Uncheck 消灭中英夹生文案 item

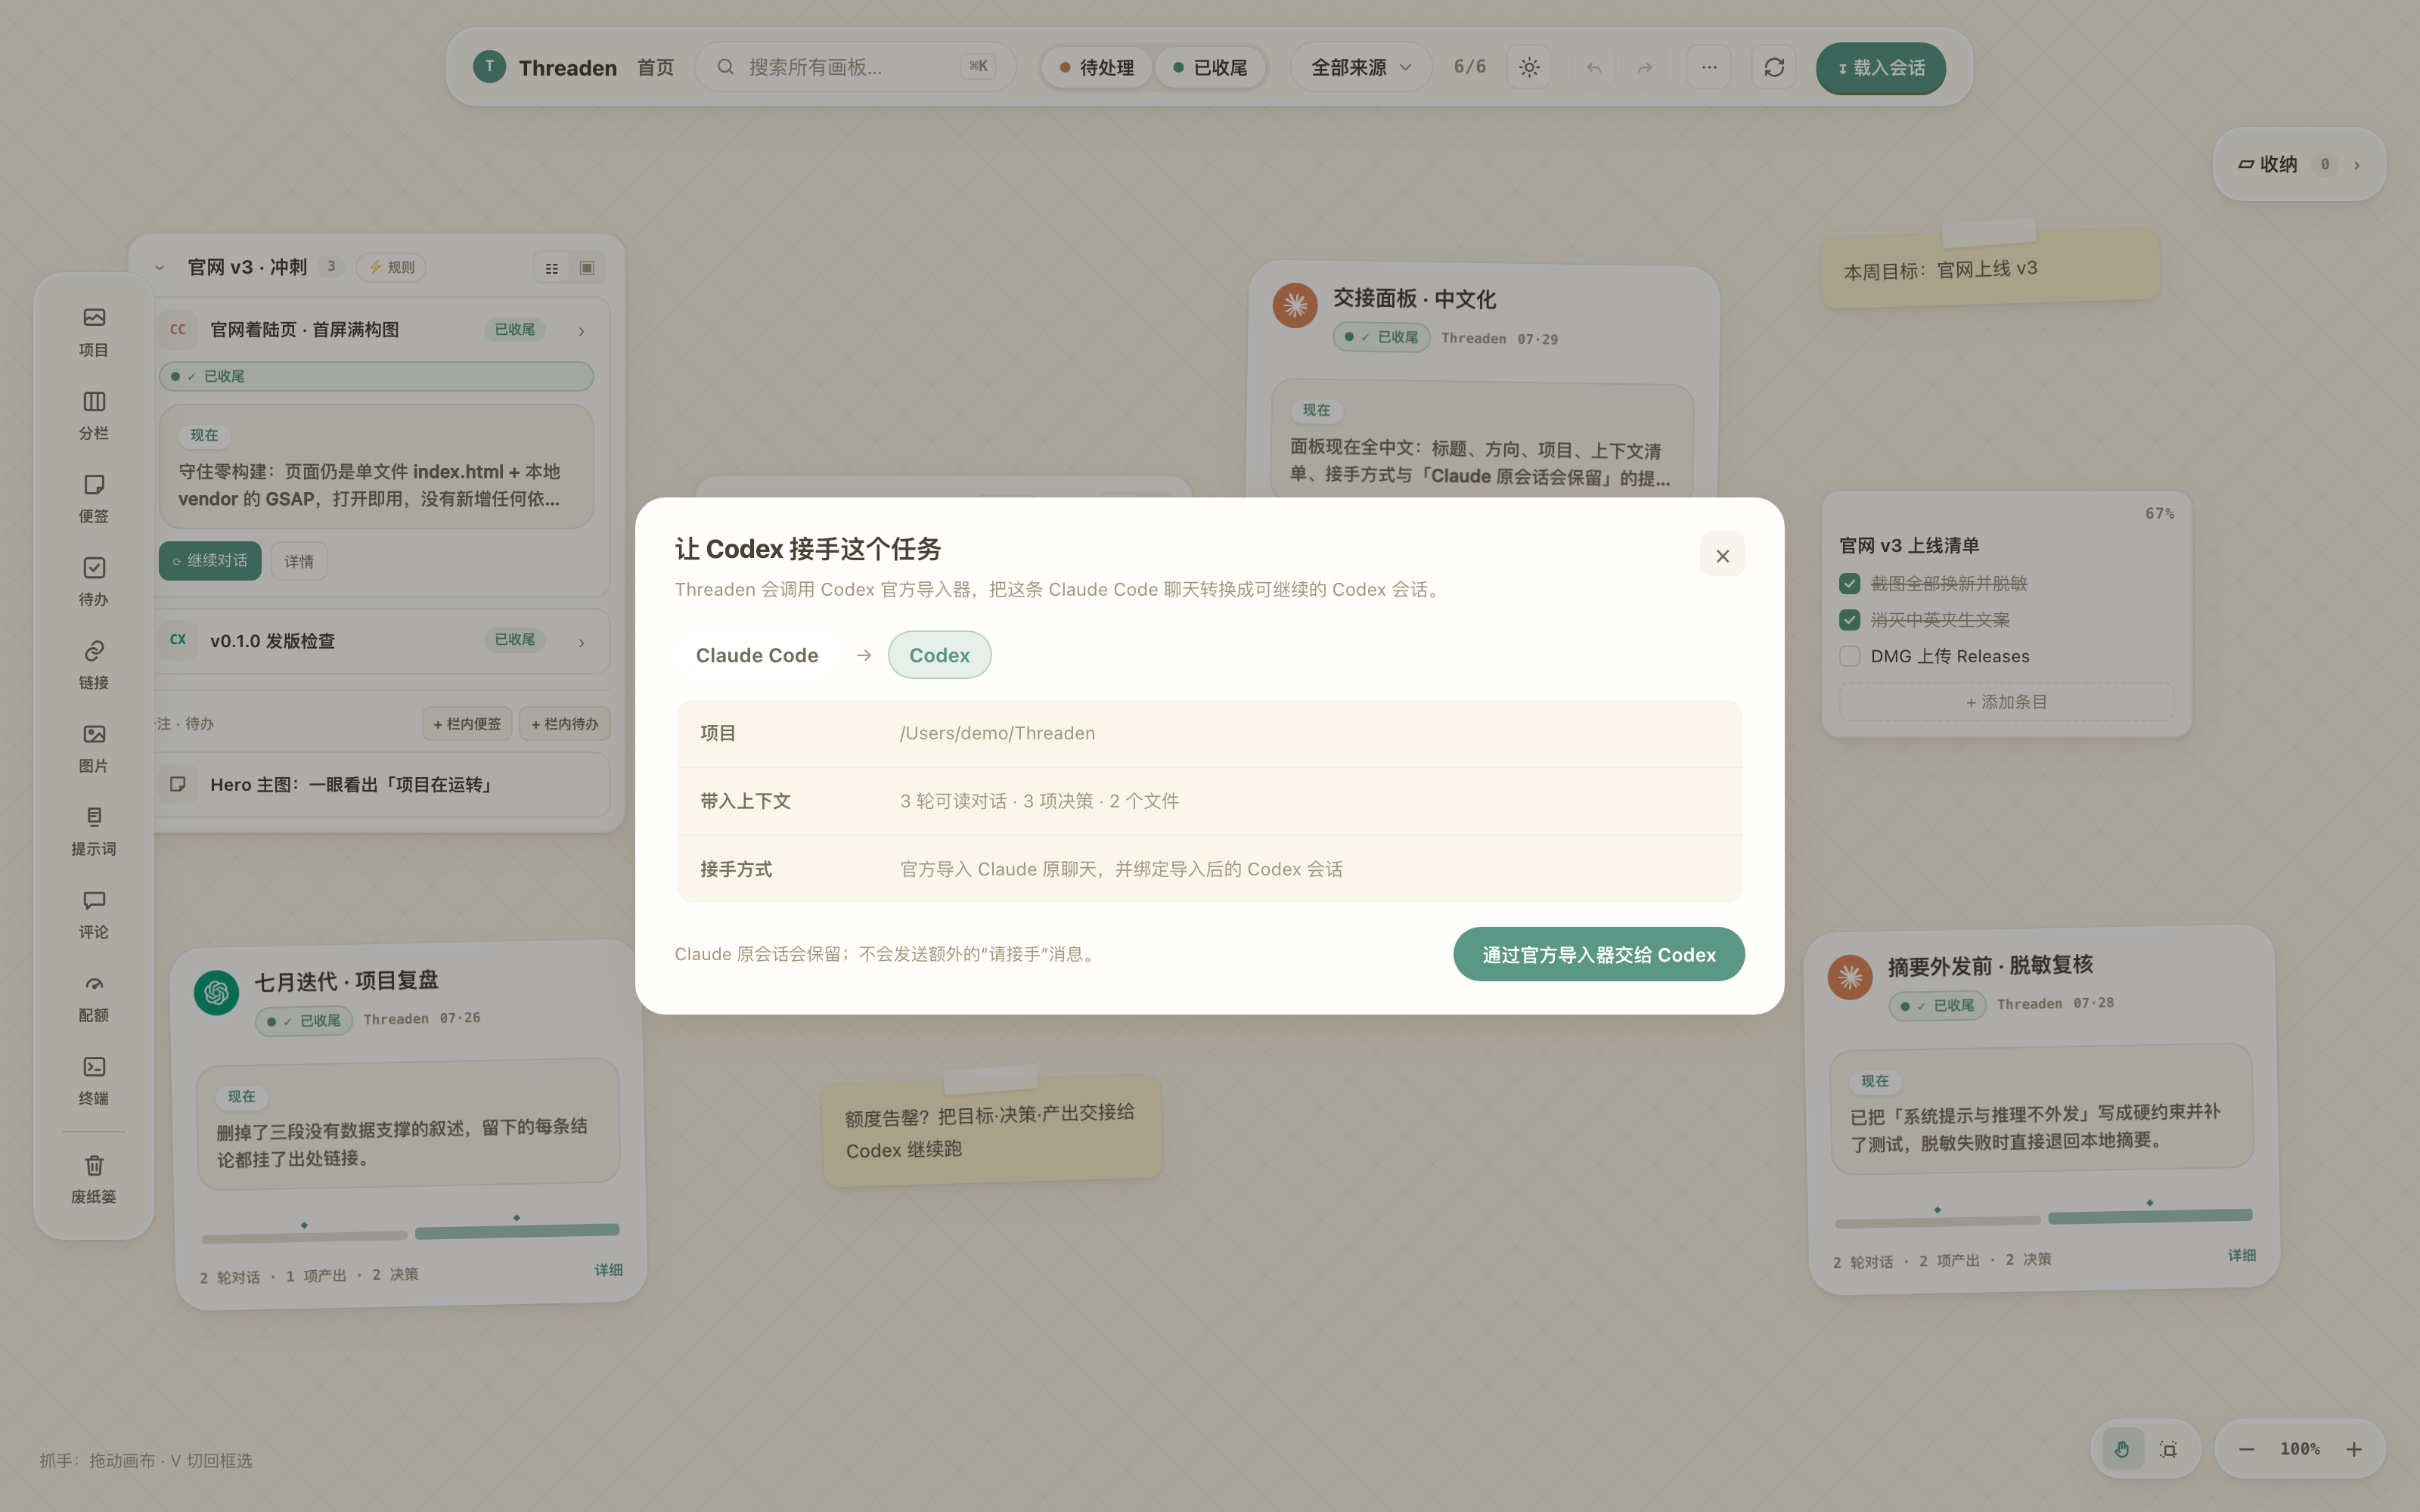1849,620
